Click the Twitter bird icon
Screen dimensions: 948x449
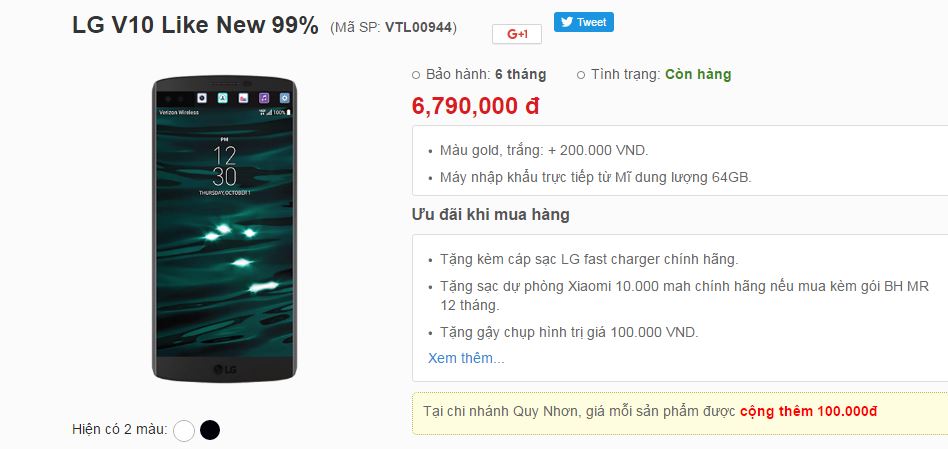(x=567, y=22)
